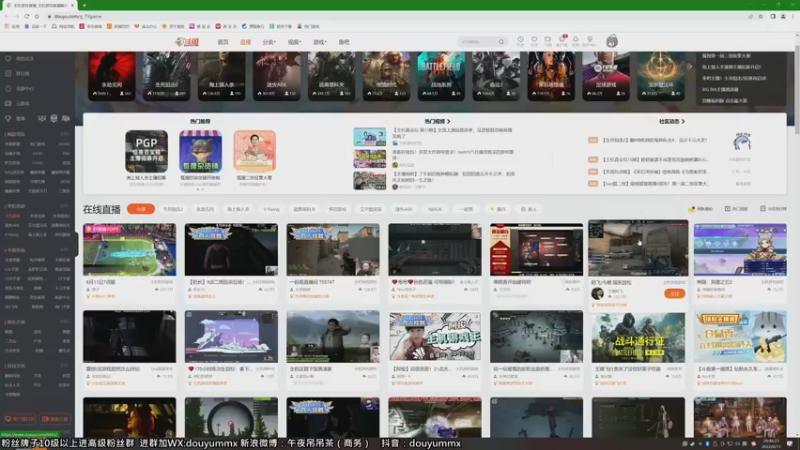Viewport: 800px width, 450px height.
Task: Open the user avatar menu
Action: (612, 41)
